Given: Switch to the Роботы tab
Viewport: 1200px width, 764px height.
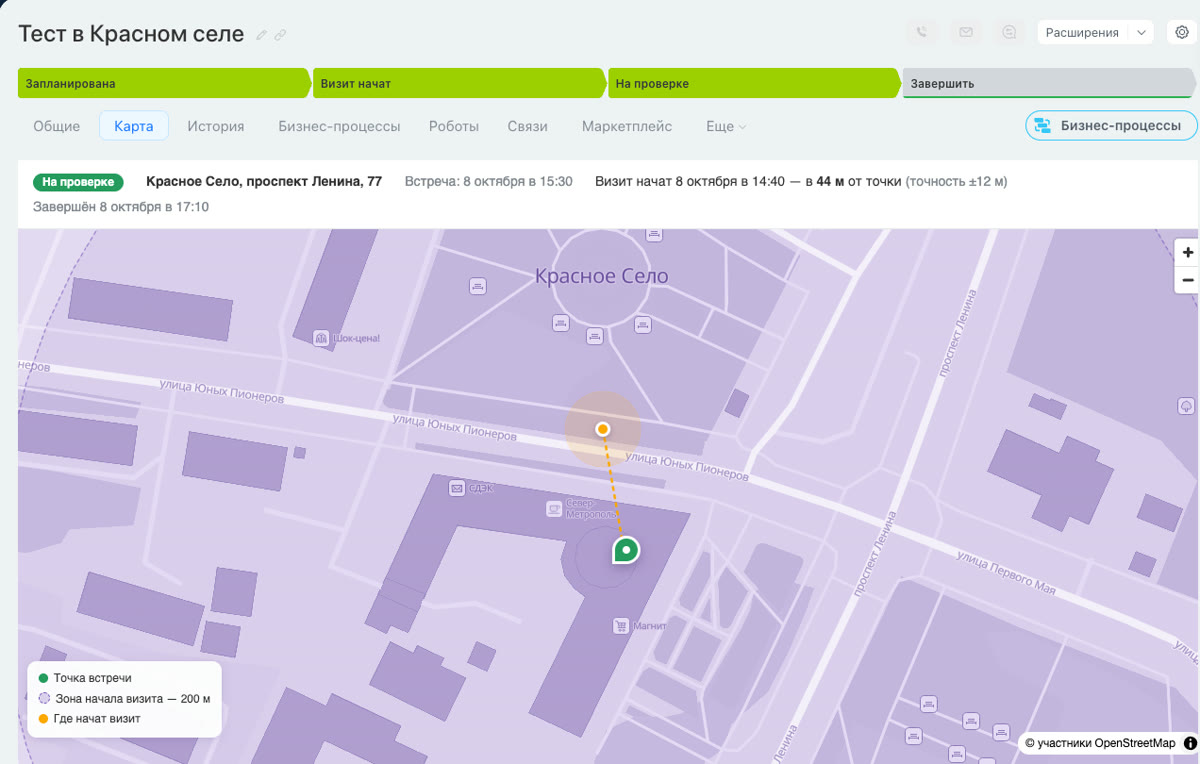Looking at the screenshot, I should coord(454,126).
